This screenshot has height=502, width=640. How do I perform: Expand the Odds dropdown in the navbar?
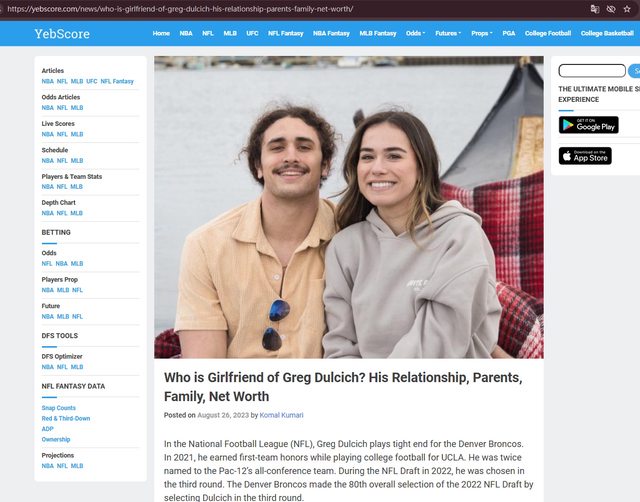pos(415,33)
